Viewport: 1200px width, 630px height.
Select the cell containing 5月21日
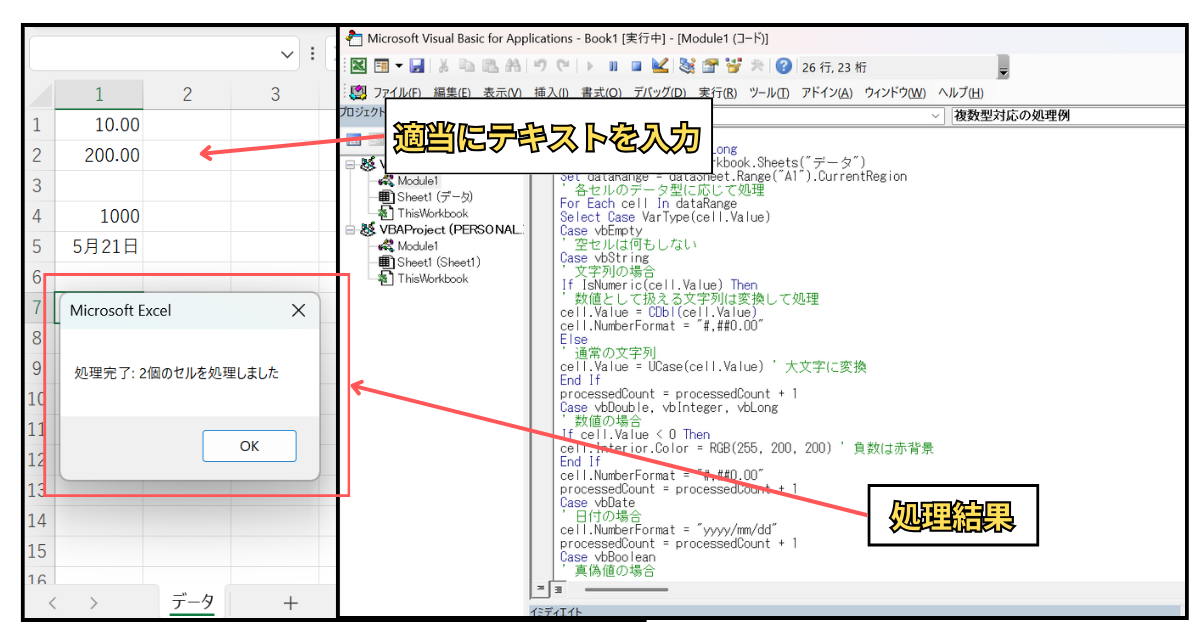[x=99, y=246]
